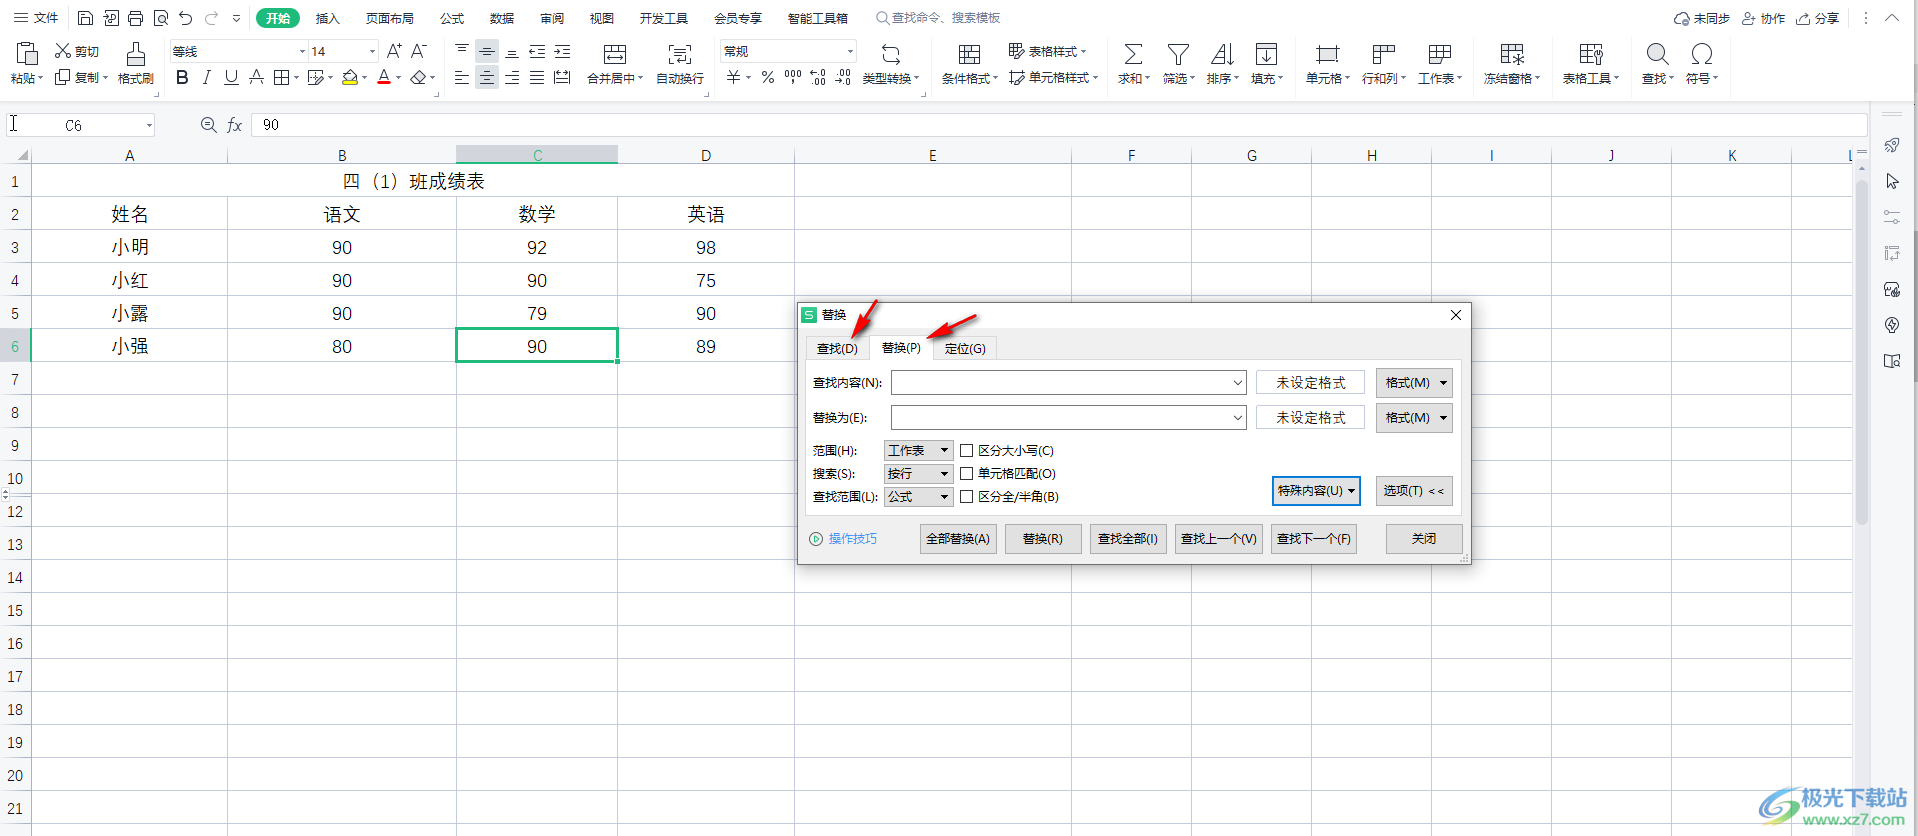Click 关闭 button in replace dialog
The image size is (1918, 836).
tap(1424, 539)
